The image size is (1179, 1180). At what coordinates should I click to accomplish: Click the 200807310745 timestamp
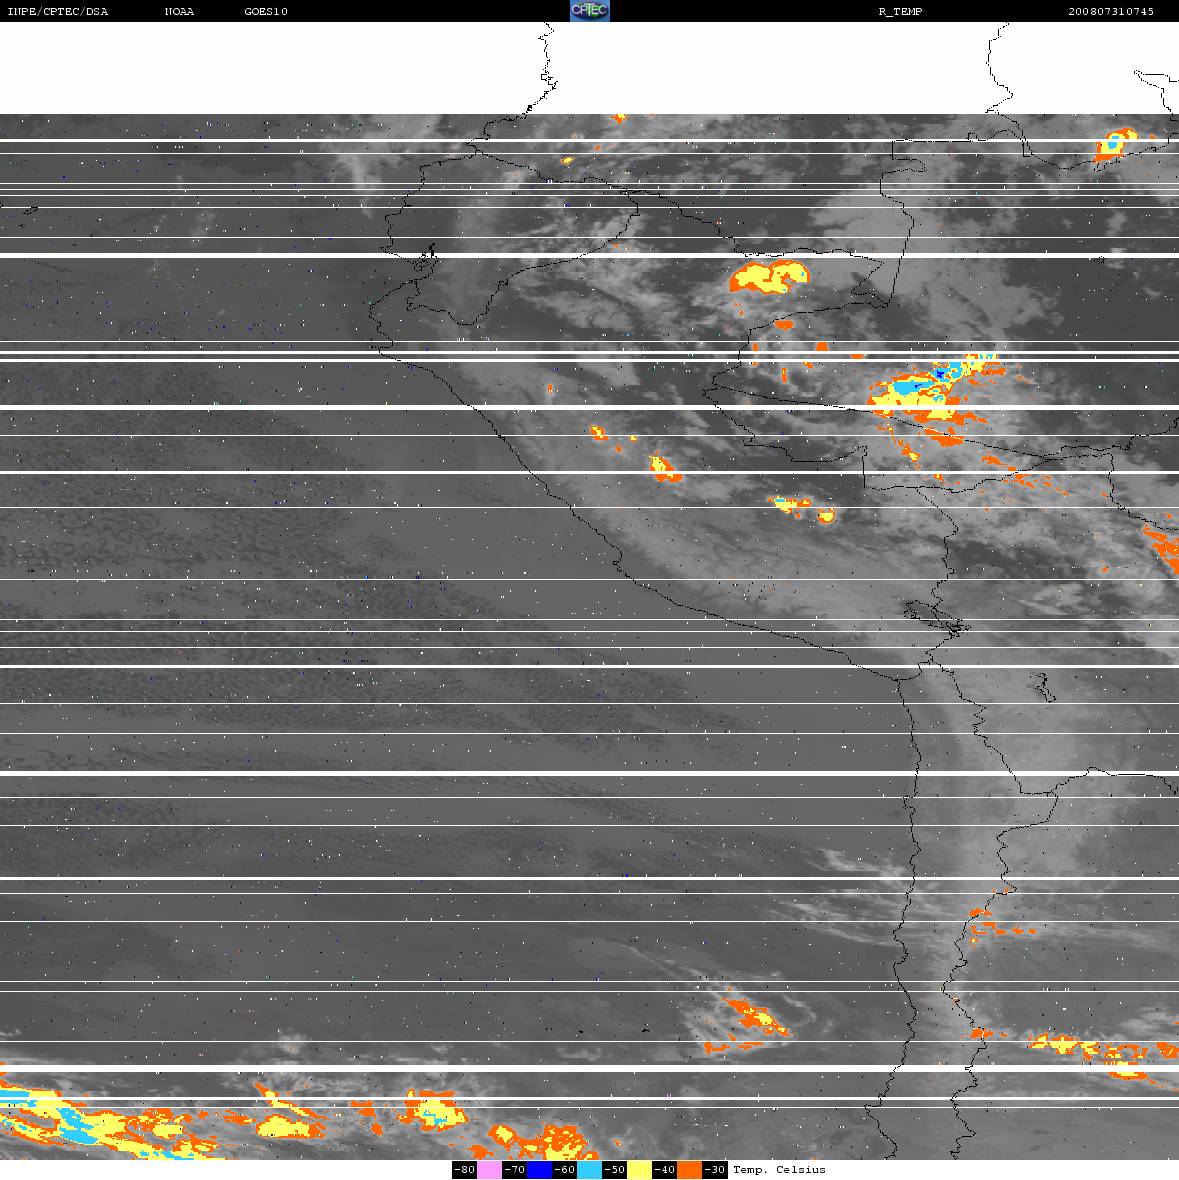(x=1111, y=11)
